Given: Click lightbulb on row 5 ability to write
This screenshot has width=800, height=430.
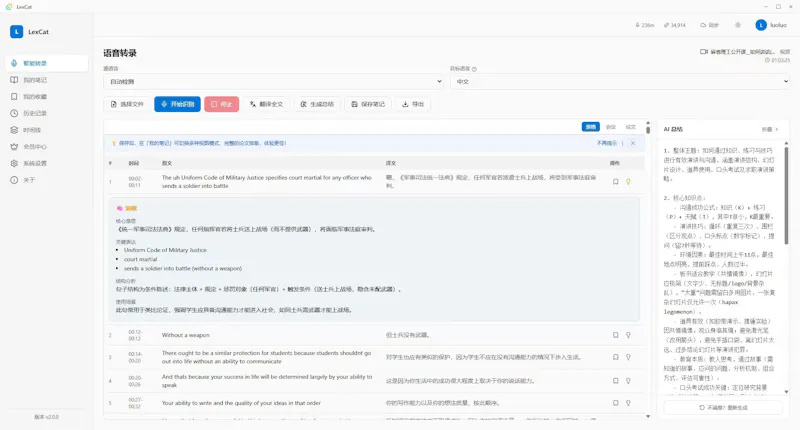Looking at the screenshot, I should pyautogui.click(x=629, y=403).
